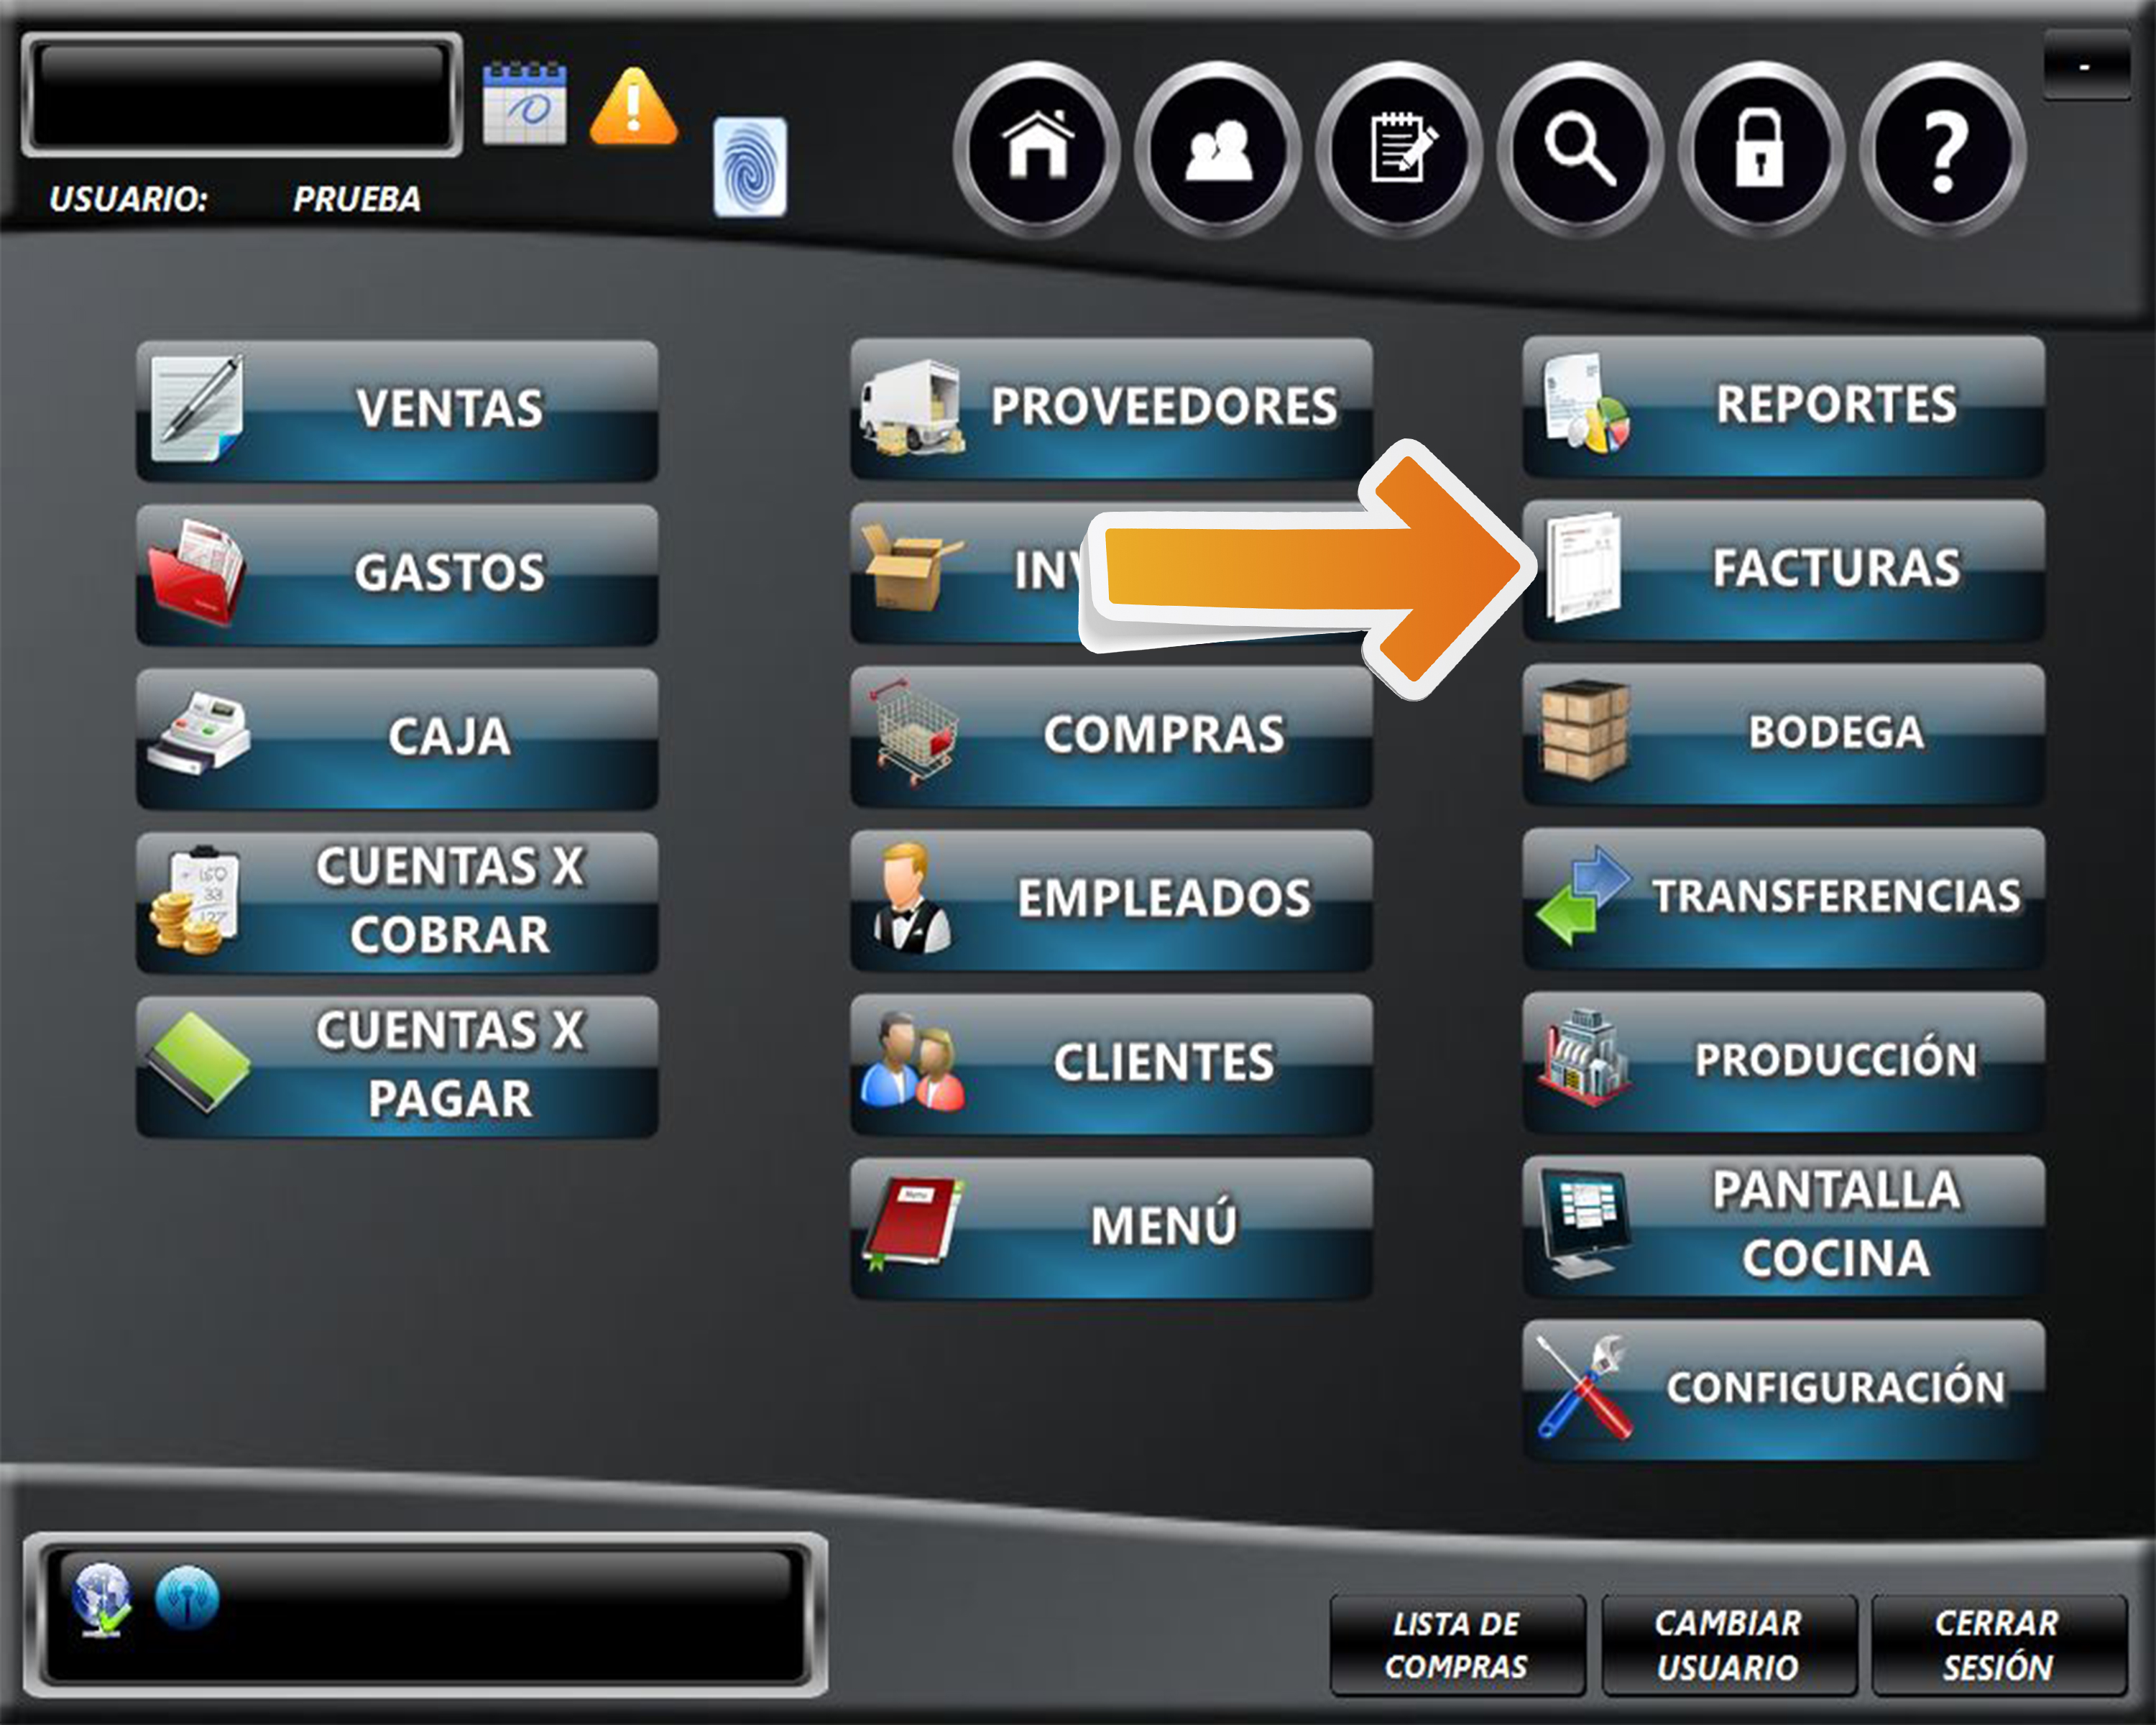
Task: Open the GASTOS module
Action: [x=397, y=574]
